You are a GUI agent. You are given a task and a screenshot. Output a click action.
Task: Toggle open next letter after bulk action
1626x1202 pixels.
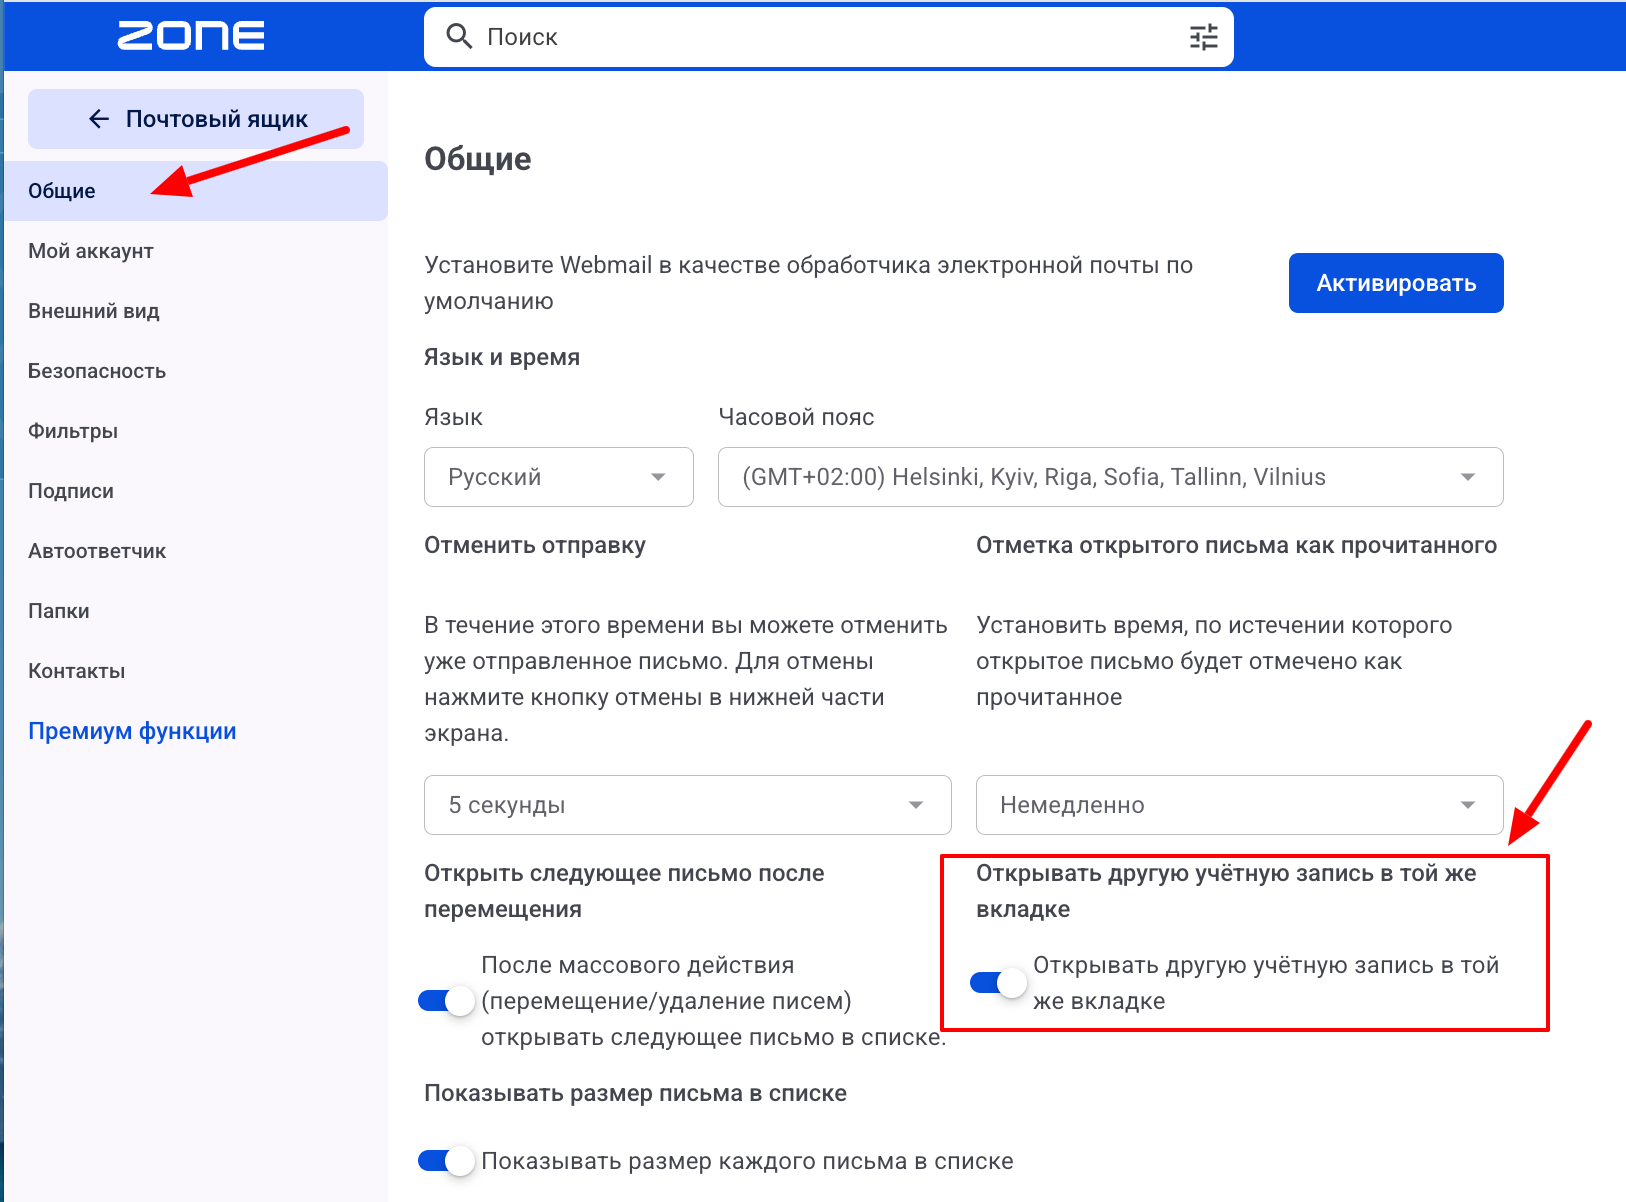point(446,1001)
